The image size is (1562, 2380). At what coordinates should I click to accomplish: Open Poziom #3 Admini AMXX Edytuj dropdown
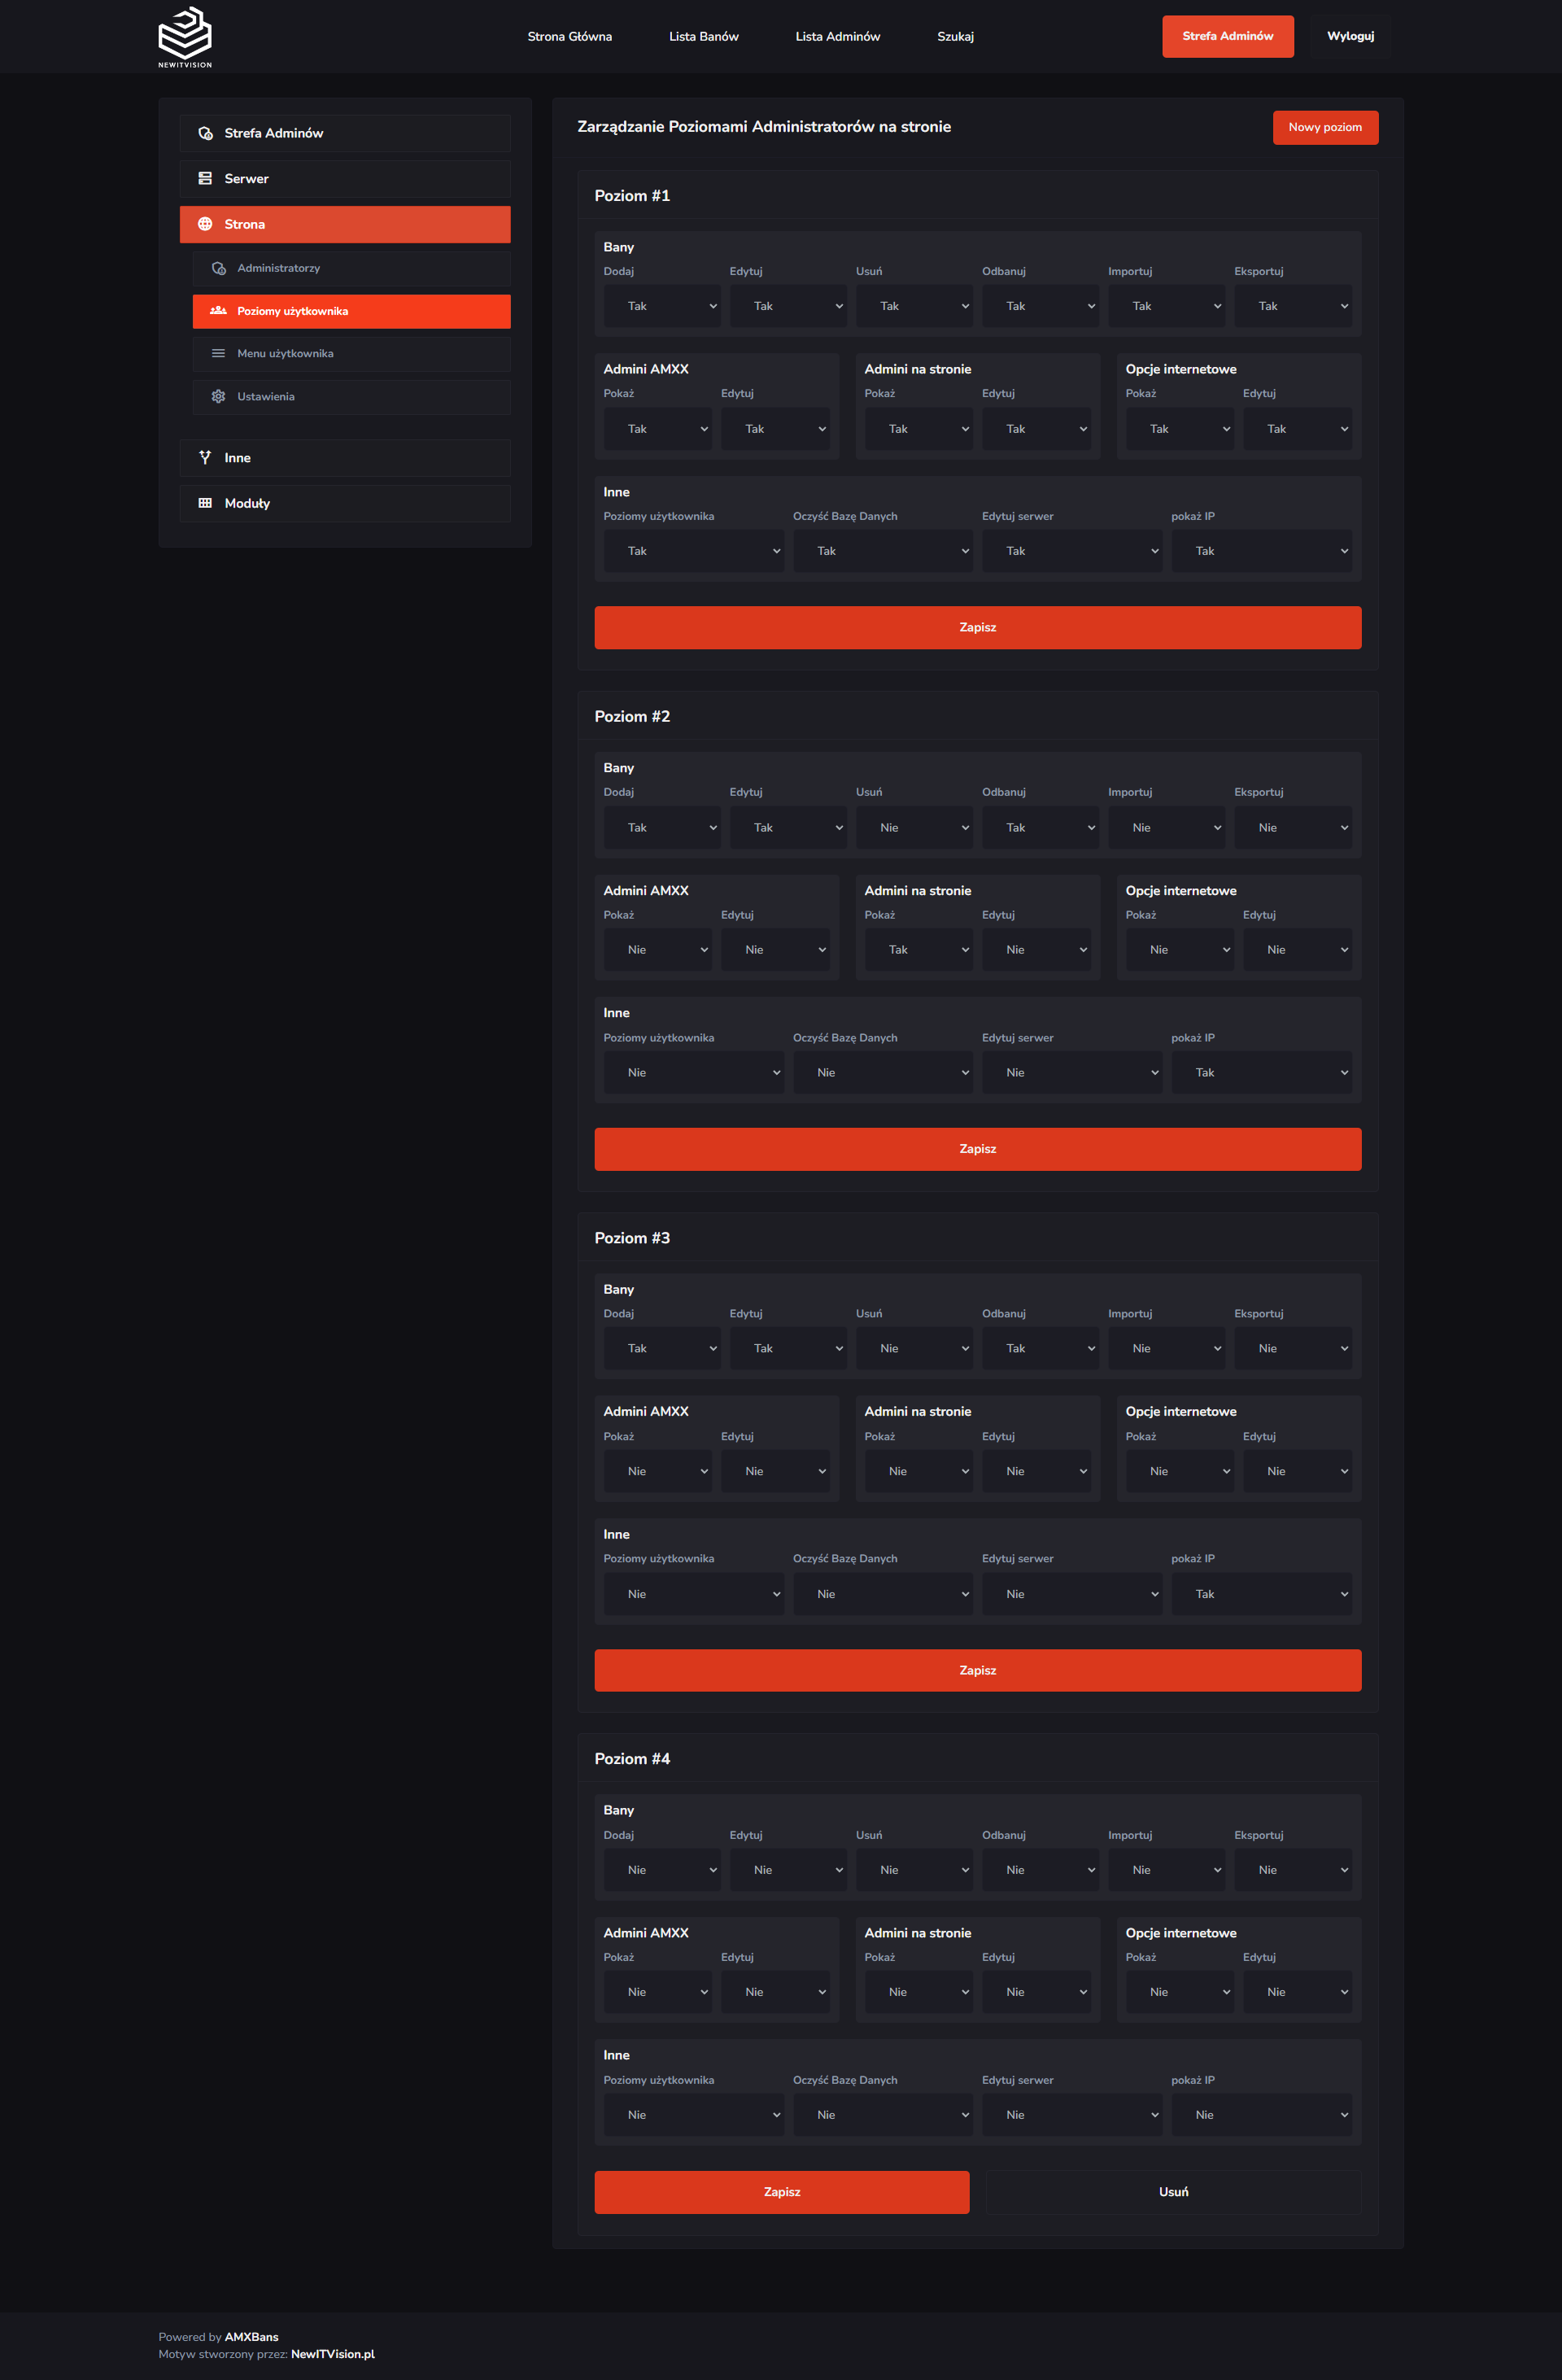click(775, 1472)
